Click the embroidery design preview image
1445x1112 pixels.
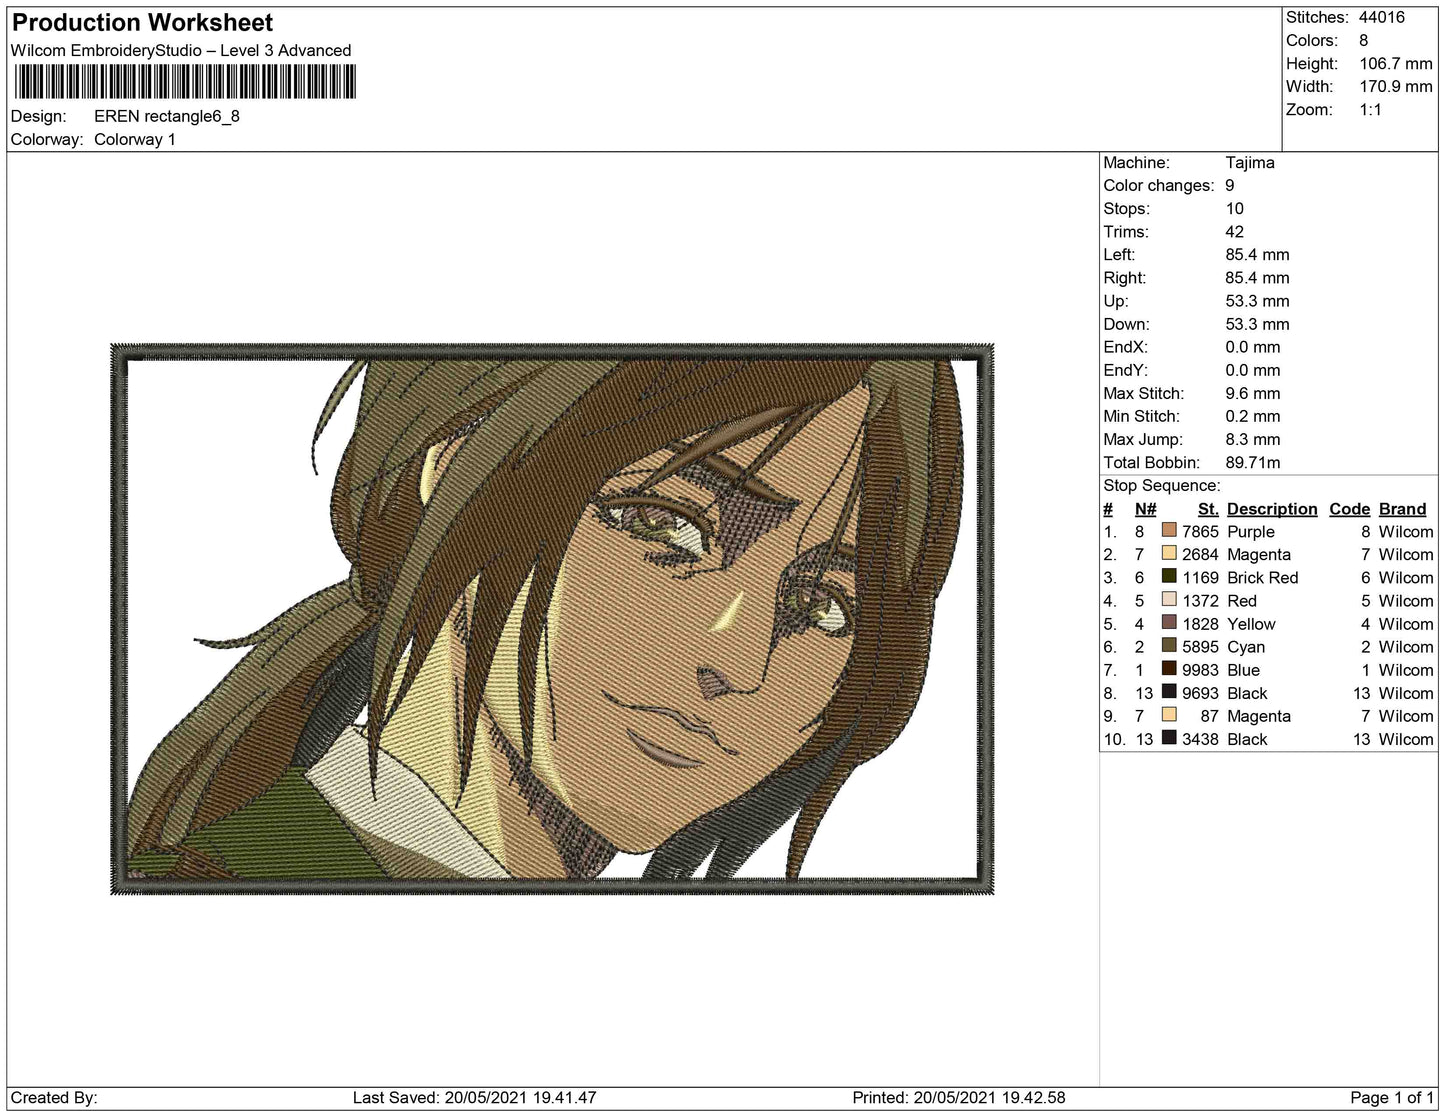pyautogui.click(x=552, y=619)
